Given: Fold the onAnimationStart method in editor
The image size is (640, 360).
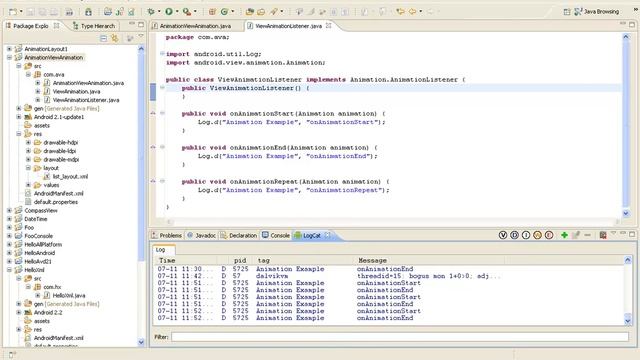Looking at the screenshot, I should (x=162, y=113).
